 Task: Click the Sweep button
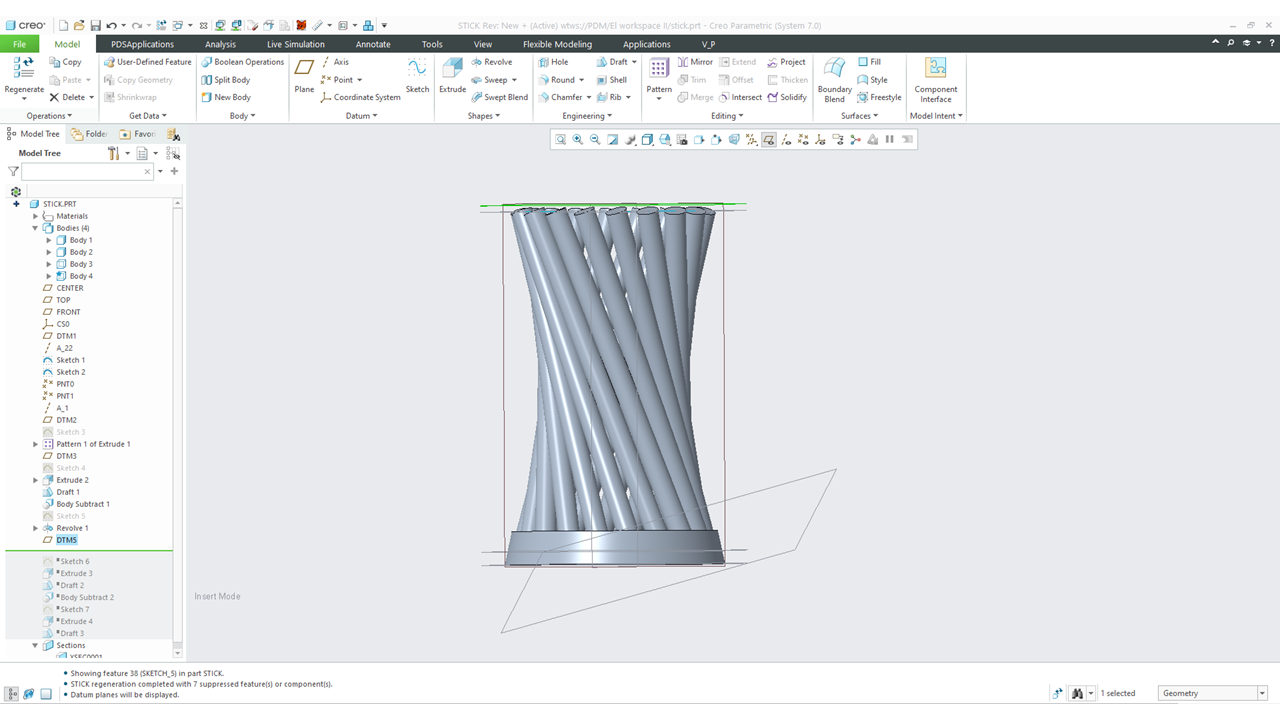(489, 80)
